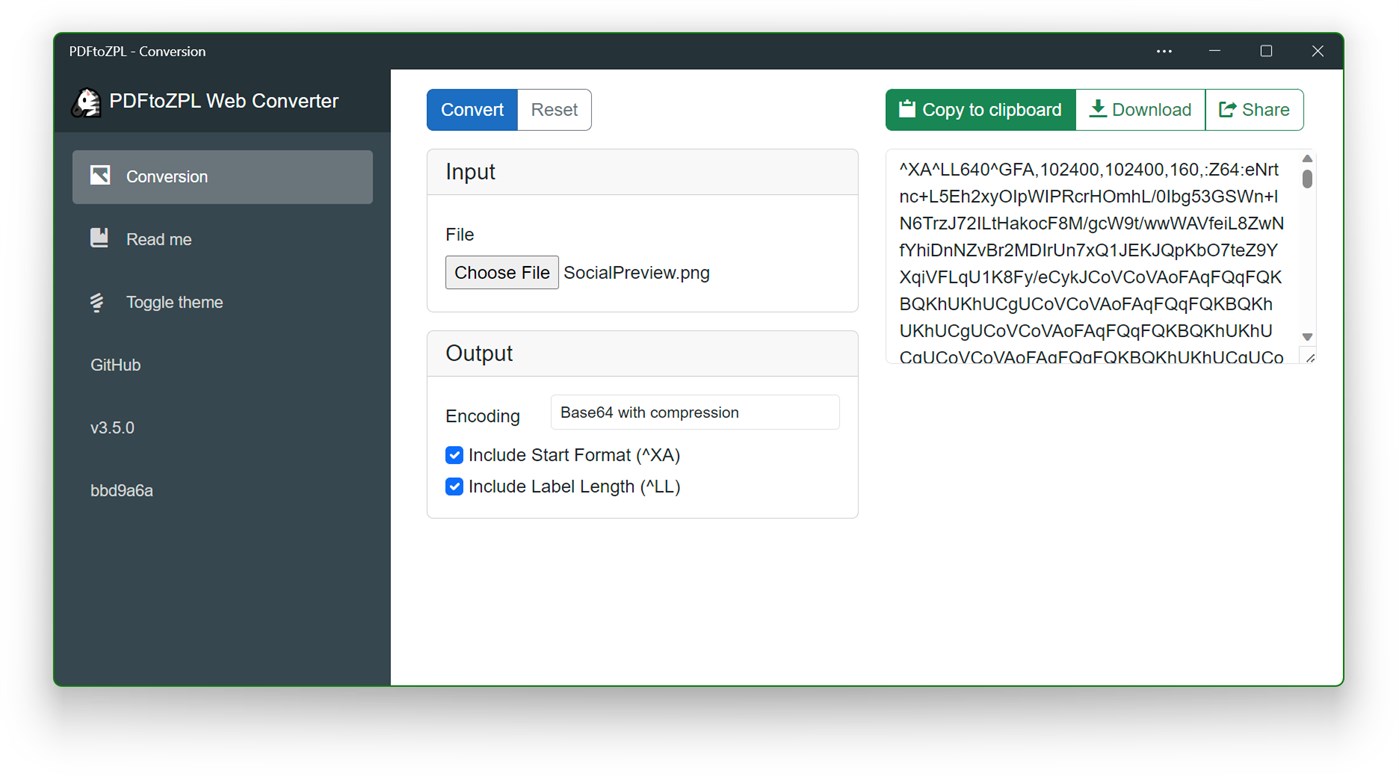
Task: Click the Conversion image icon in sidebar
Action: pyautogui.click(x=100, y=176)
